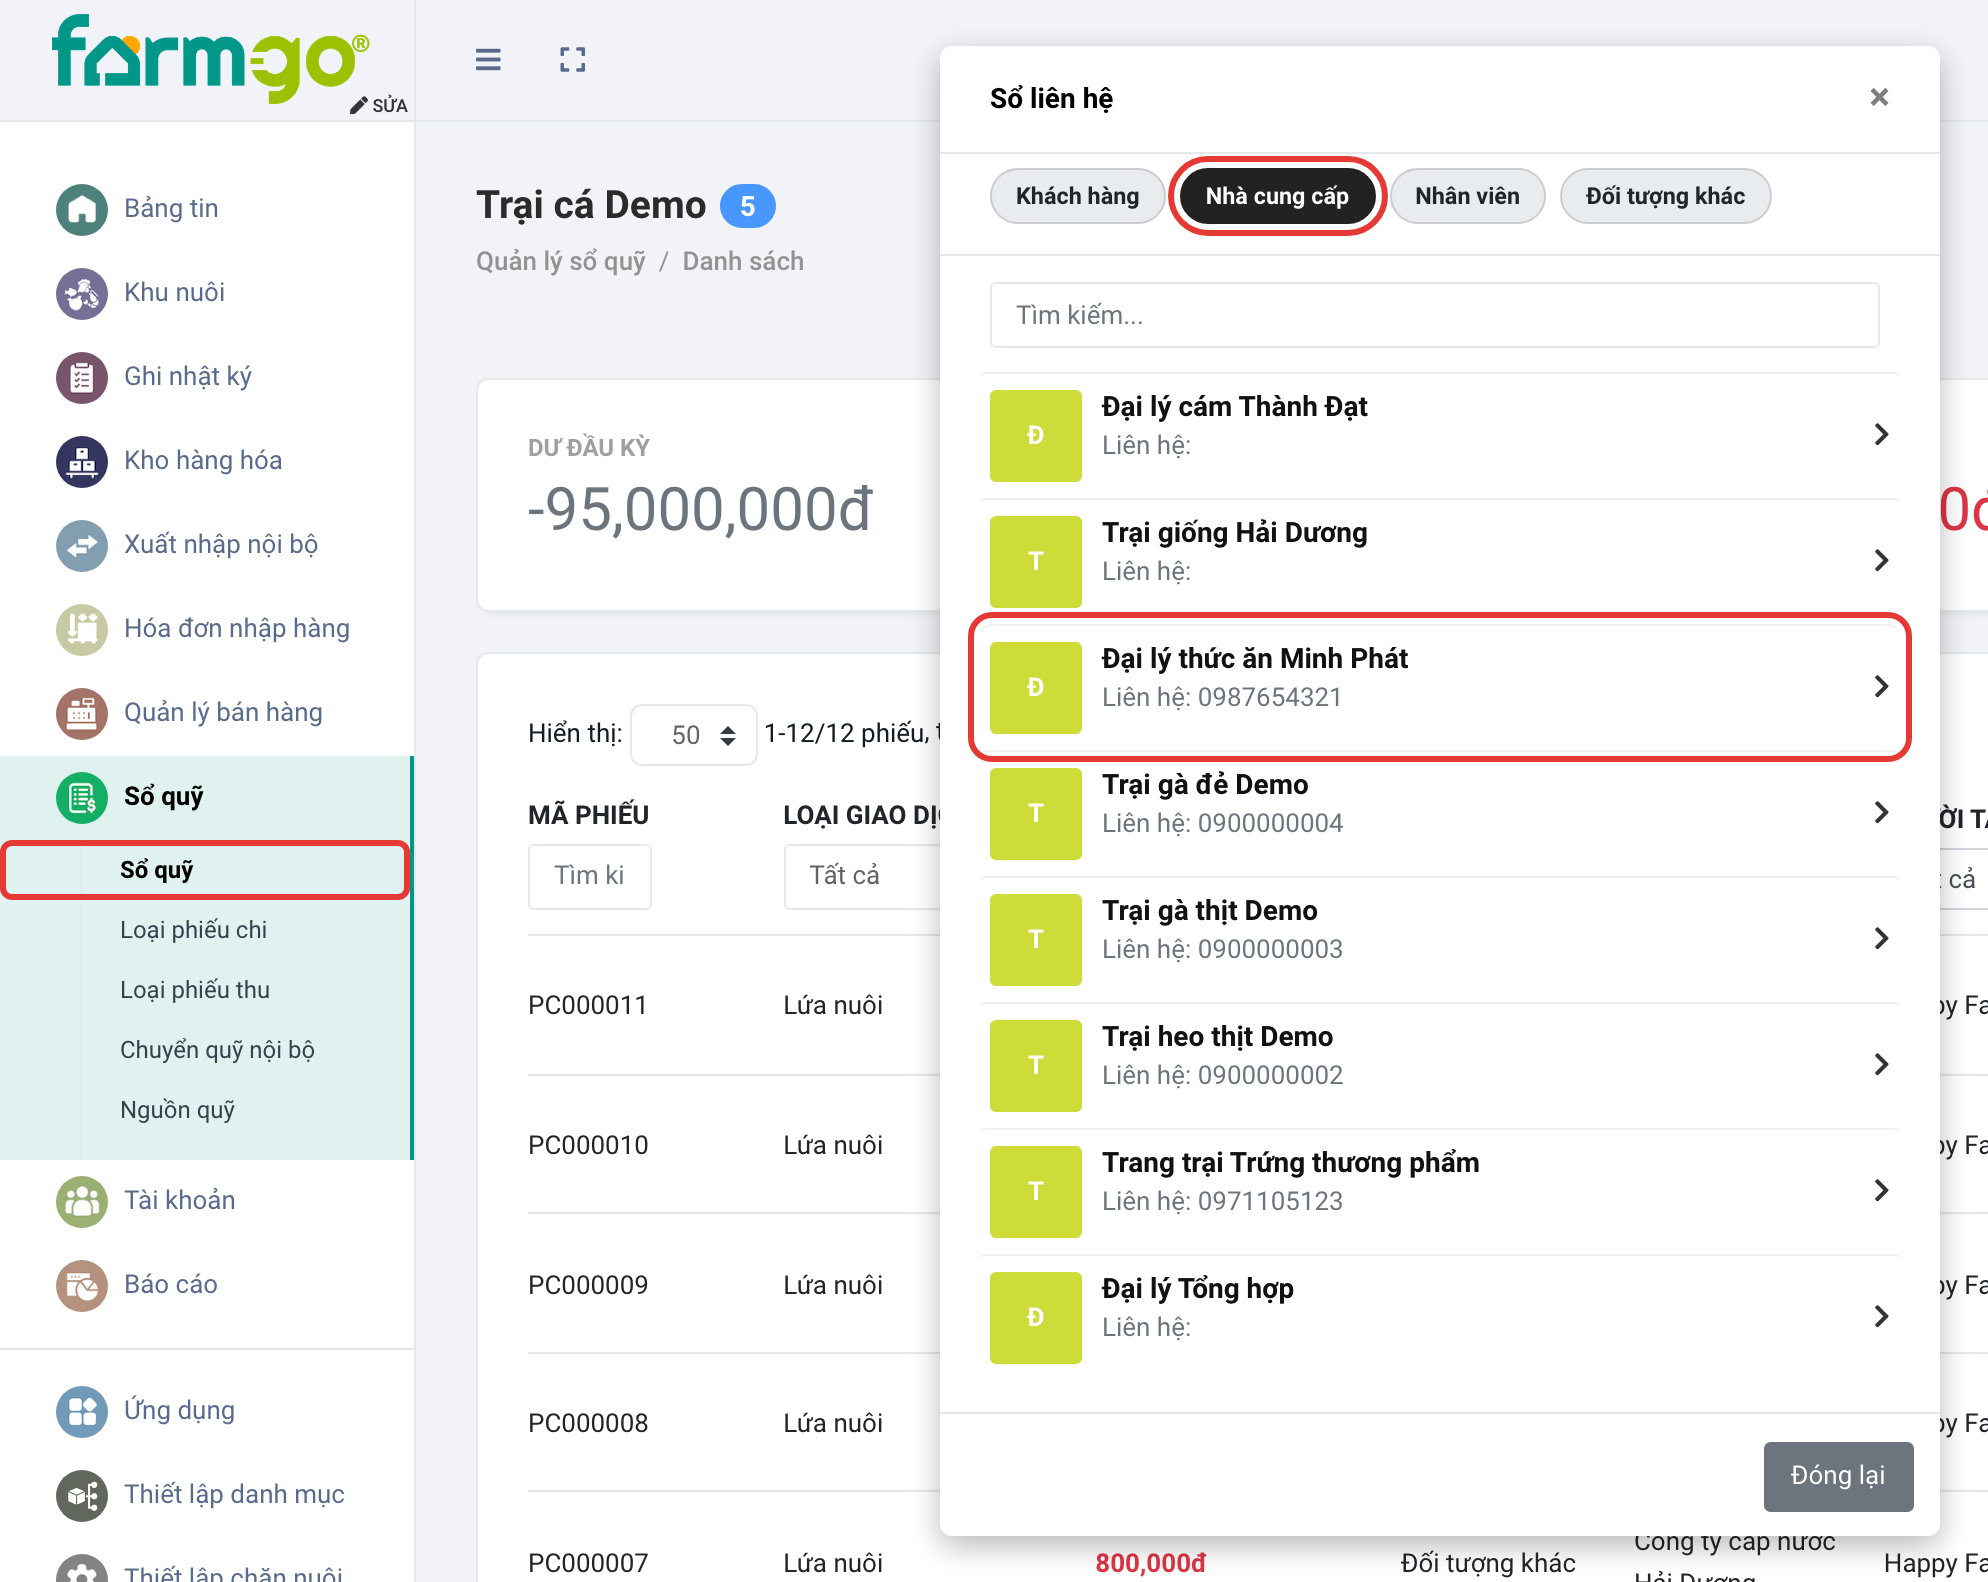Click the Tìm kiếm contact search field
Viewport: 1988px width, 1582px height.
[1434, 315]
